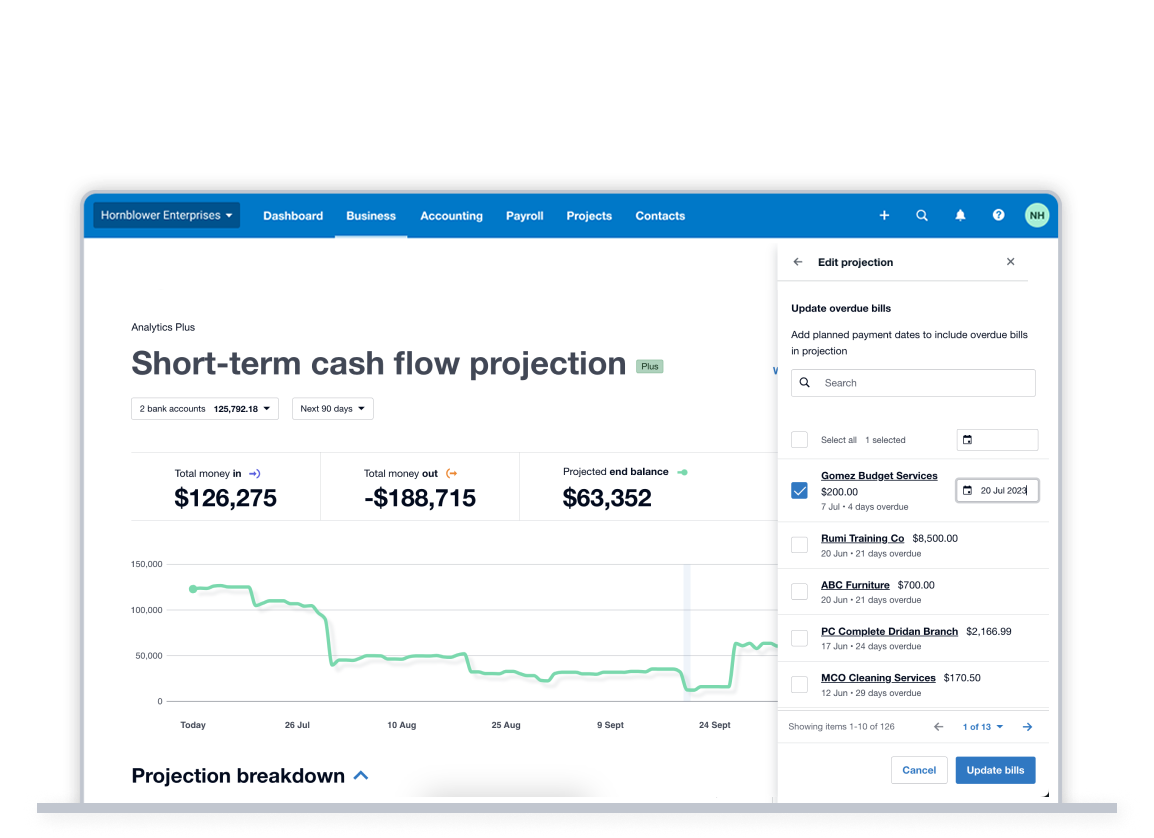Click the NH profile avatar

click(x=1037, y=215)
